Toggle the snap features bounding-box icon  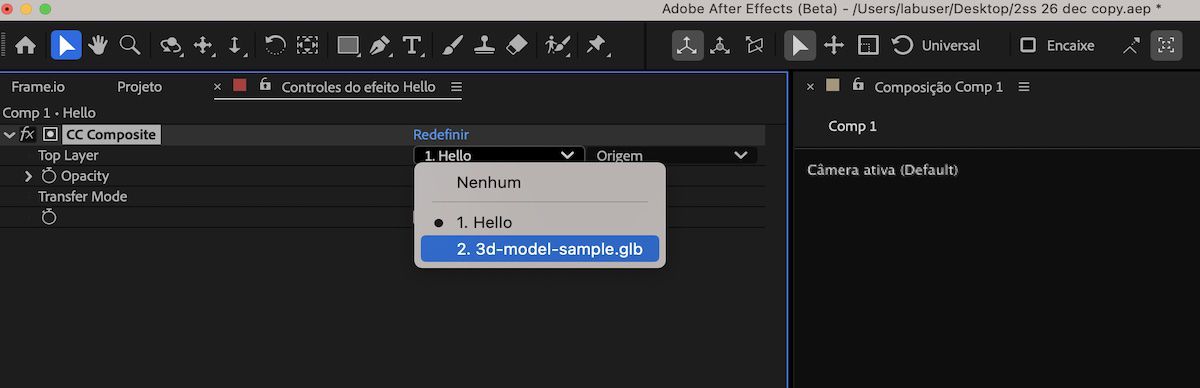[1166, 45]
